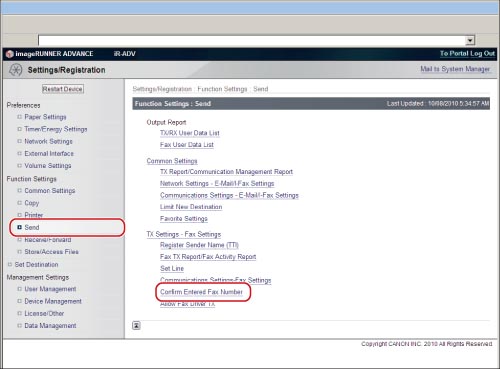Open Confirm Entered Fax Number link
The image size is (500, 369).
(x=201, y=292)
